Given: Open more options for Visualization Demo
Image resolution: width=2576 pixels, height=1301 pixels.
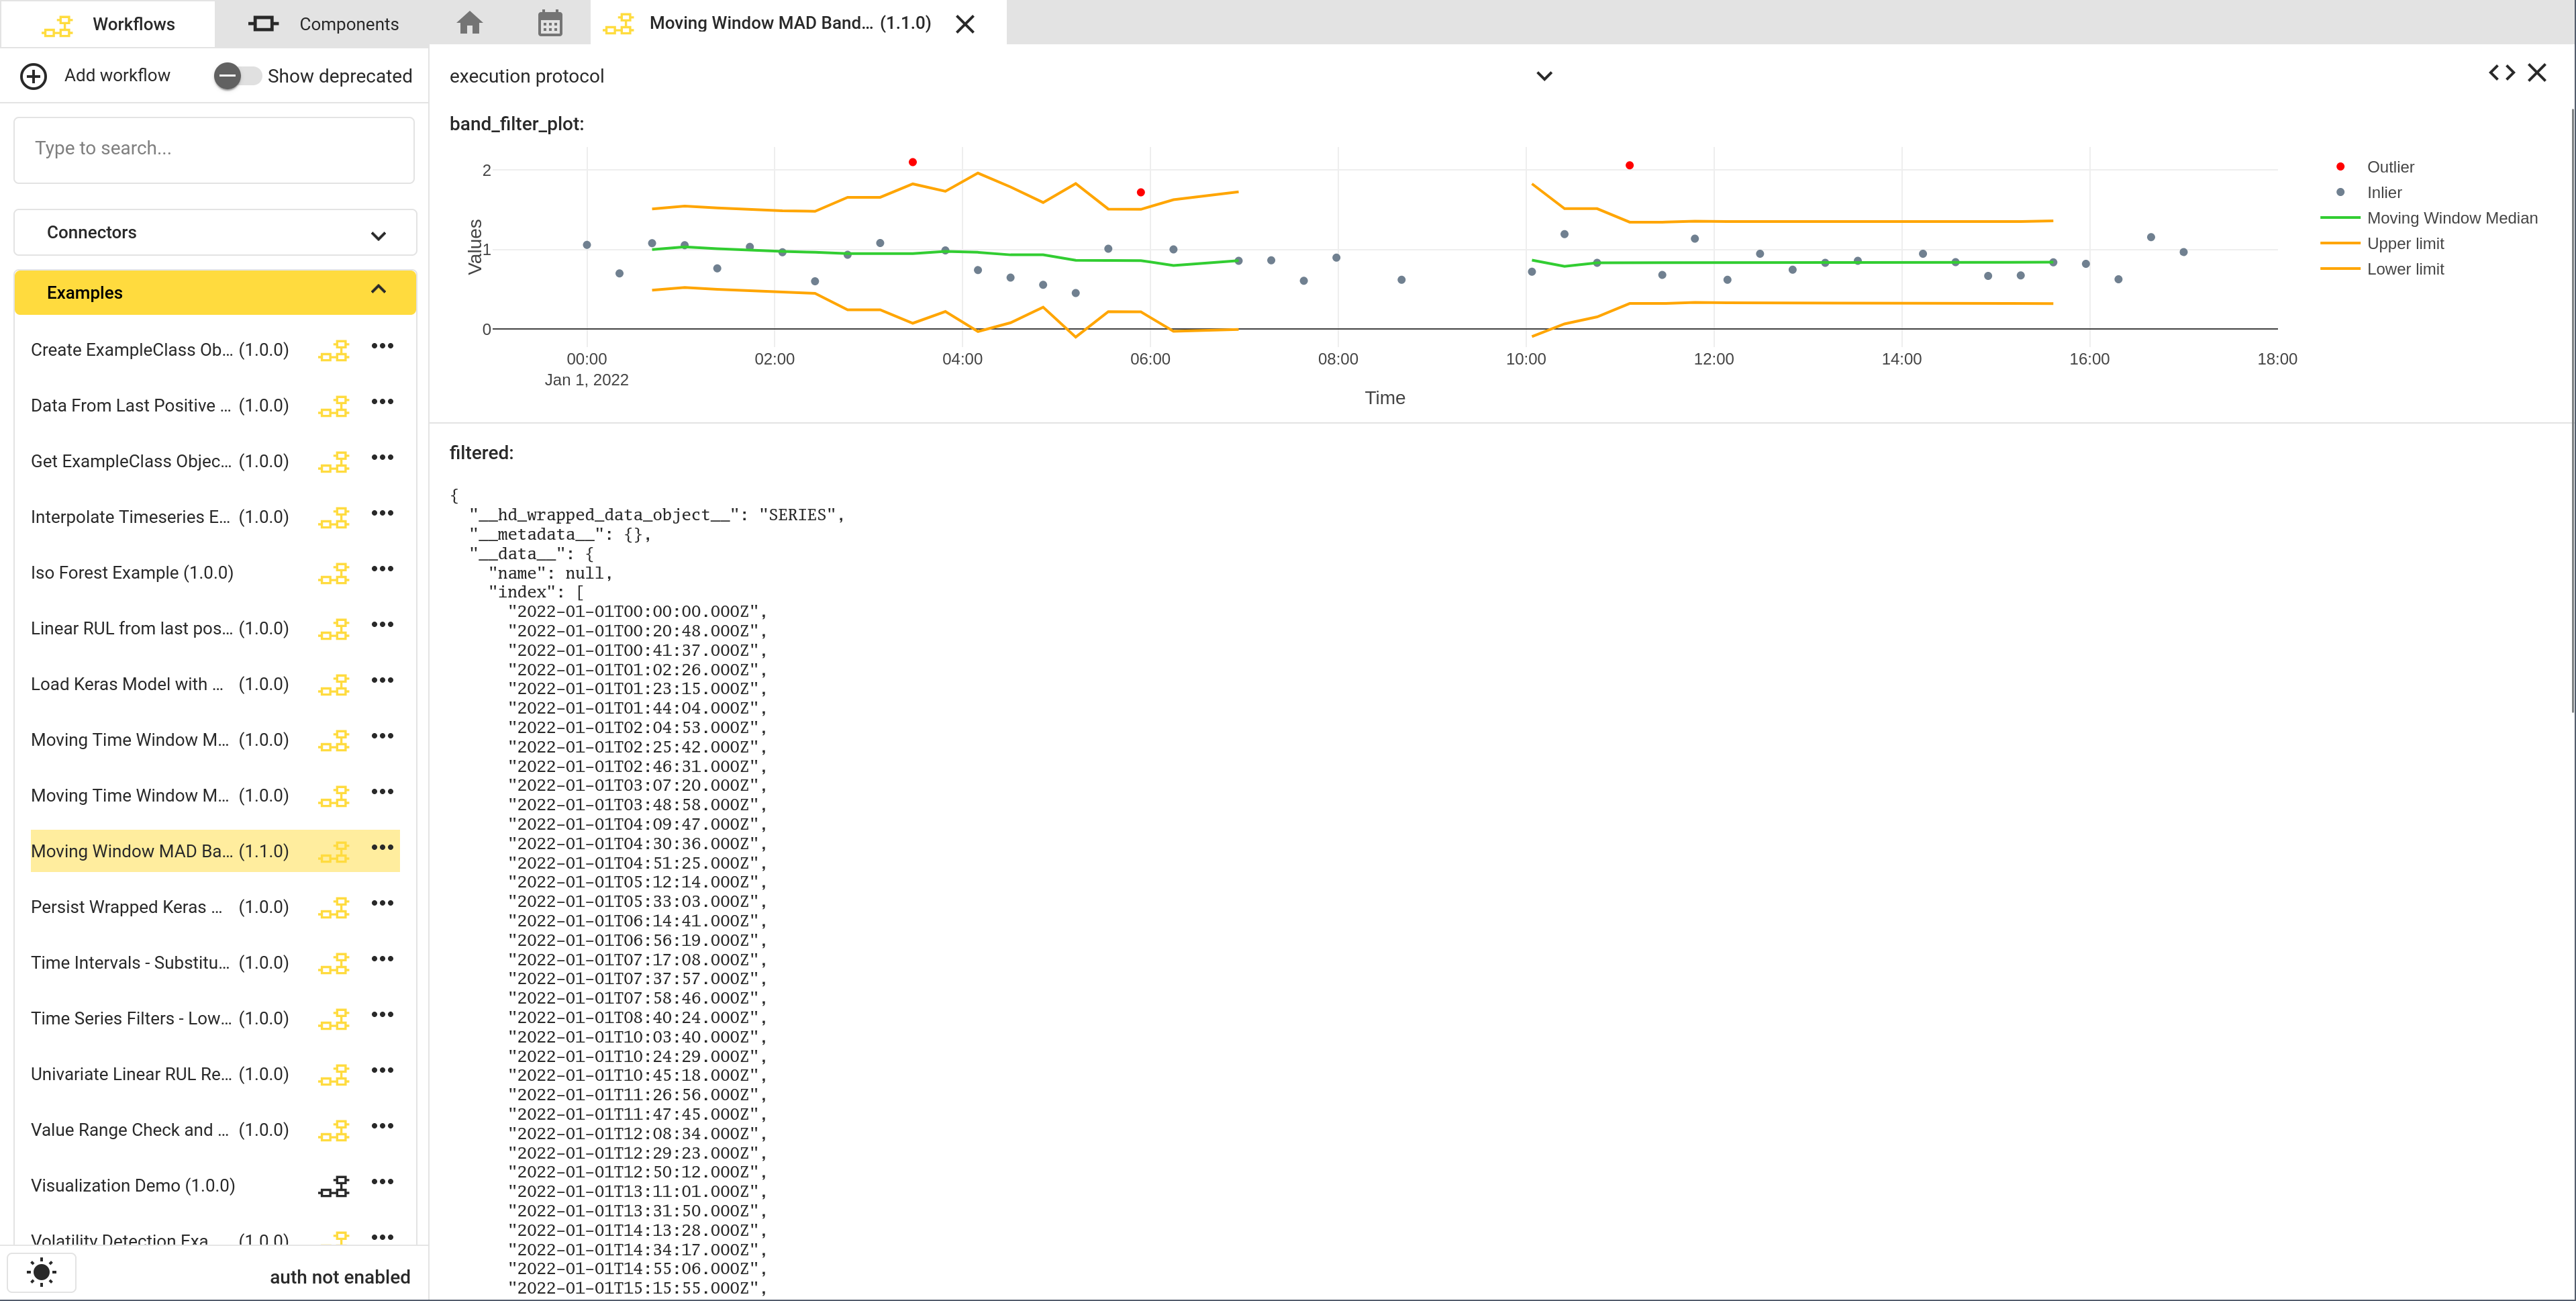Looking at the screenshot, I should [x=382, y=1182].
